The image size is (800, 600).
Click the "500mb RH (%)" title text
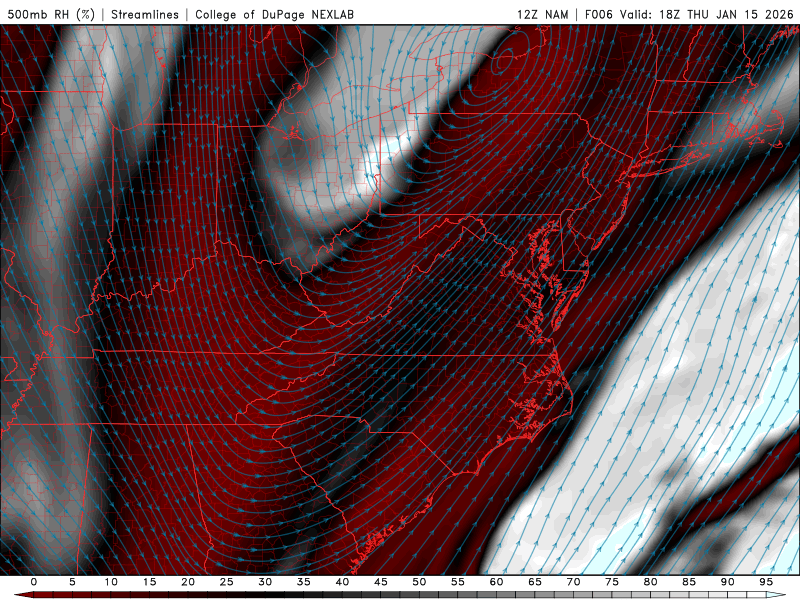[x=51, y=14]
